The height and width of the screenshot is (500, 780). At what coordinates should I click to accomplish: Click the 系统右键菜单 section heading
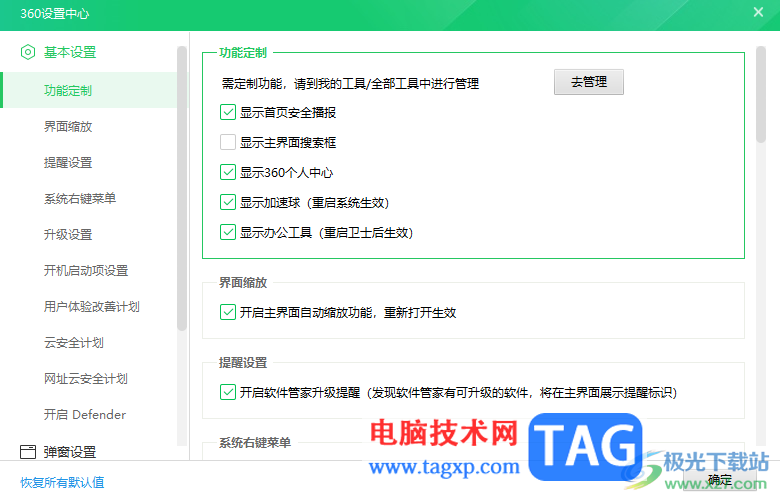(x=255, y=442)
